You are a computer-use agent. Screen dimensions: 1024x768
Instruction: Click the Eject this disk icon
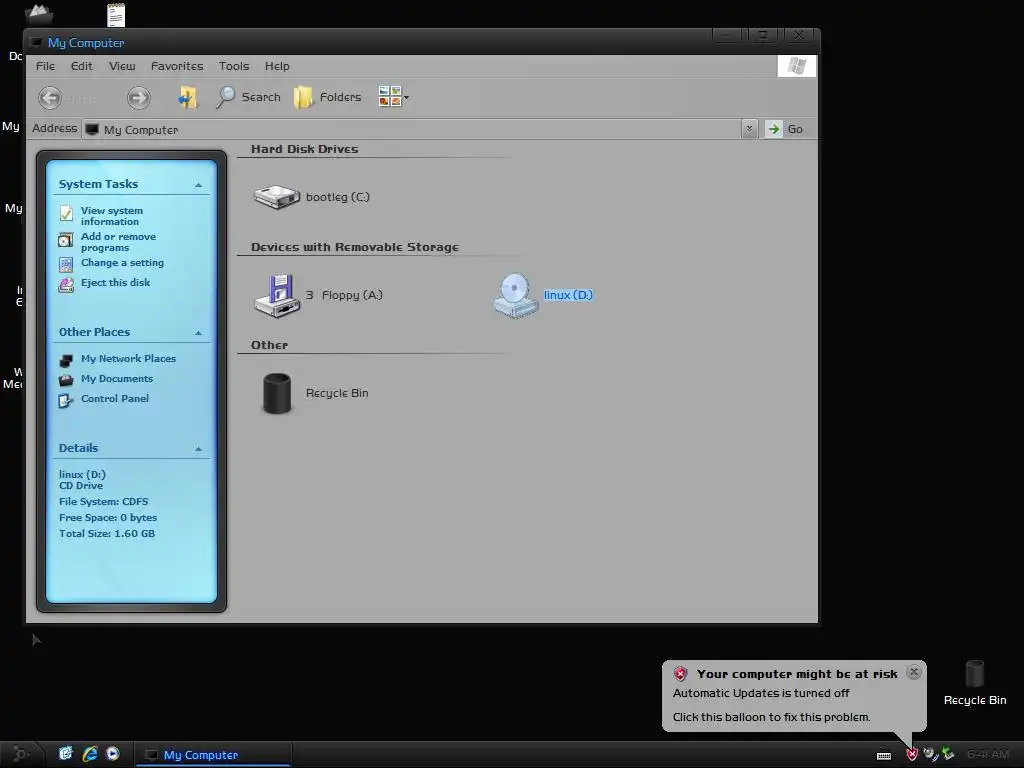(66, 285)
